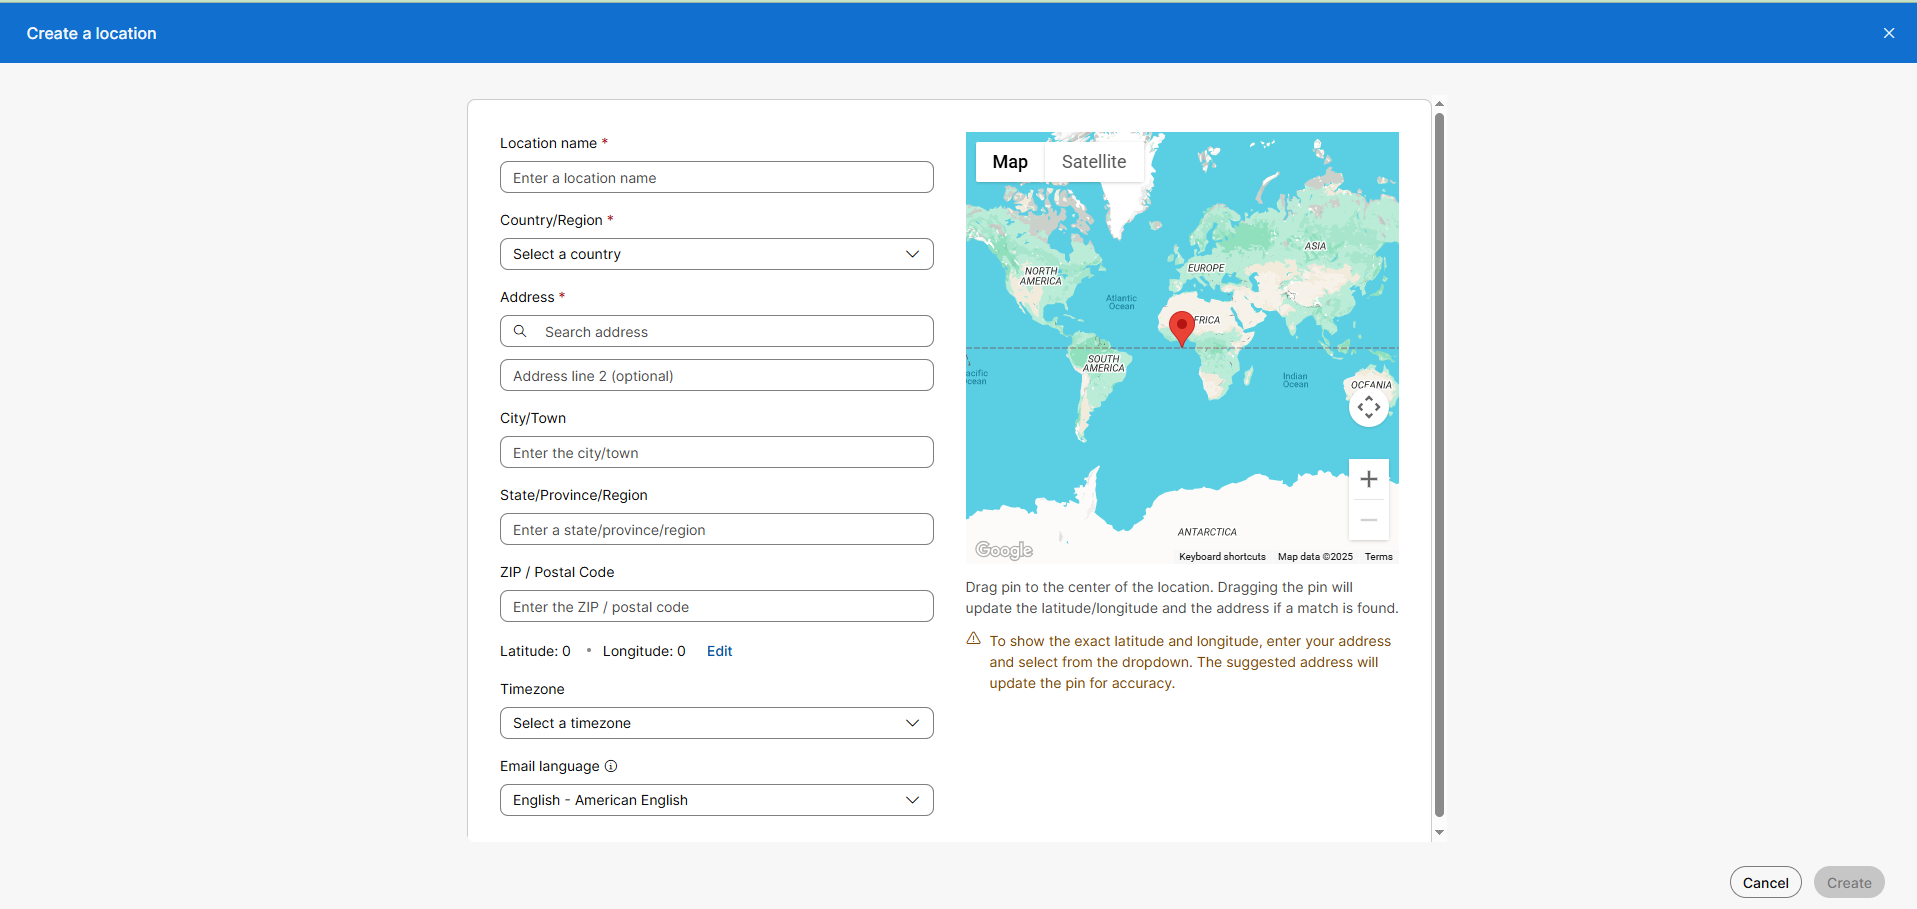Viewport: 1917px width, 909px height.
Task: Focus the Location name input field
Action: coord(716,178)
